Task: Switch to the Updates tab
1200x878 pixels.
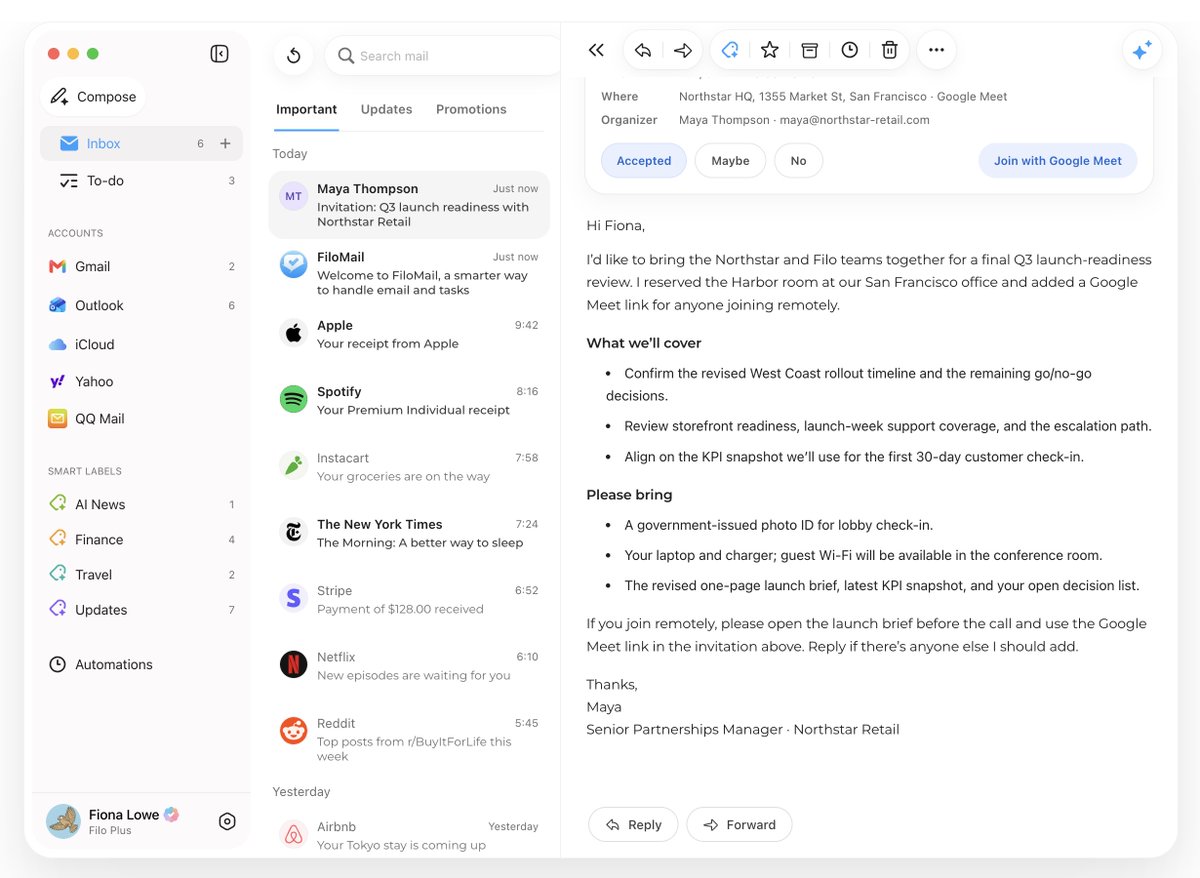Action: pos(386,110)
